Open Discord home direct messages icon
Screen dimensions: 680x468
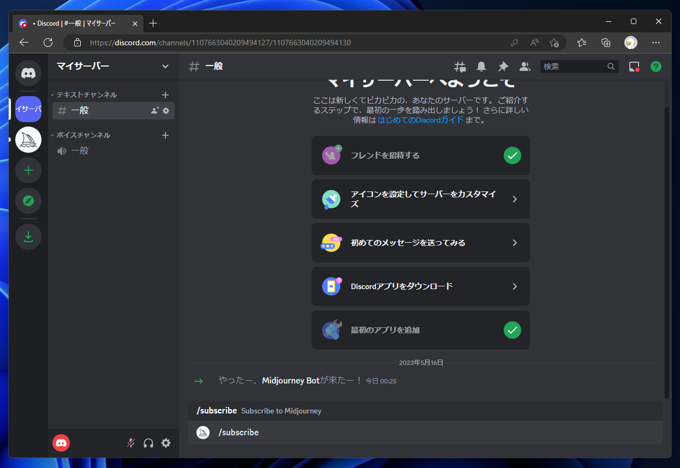[x=28, y=73]
